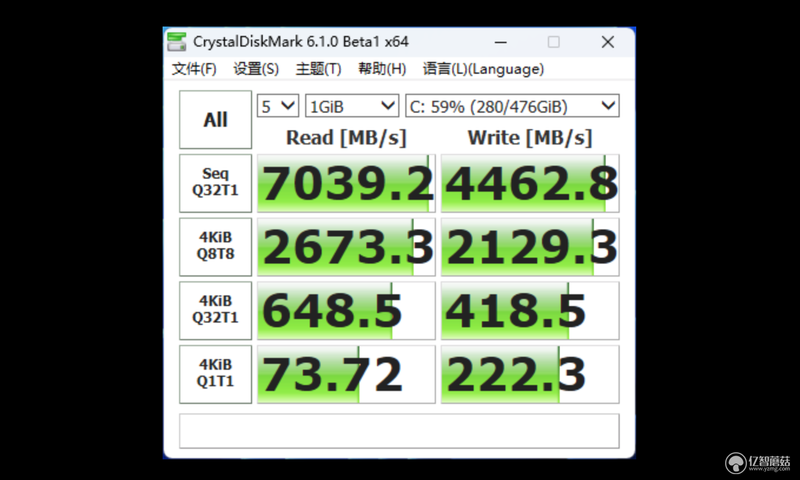The width and height of the screenshot is (800, 480).
Task: Click the empty comment field at the bottom
Action: [399, 431]
